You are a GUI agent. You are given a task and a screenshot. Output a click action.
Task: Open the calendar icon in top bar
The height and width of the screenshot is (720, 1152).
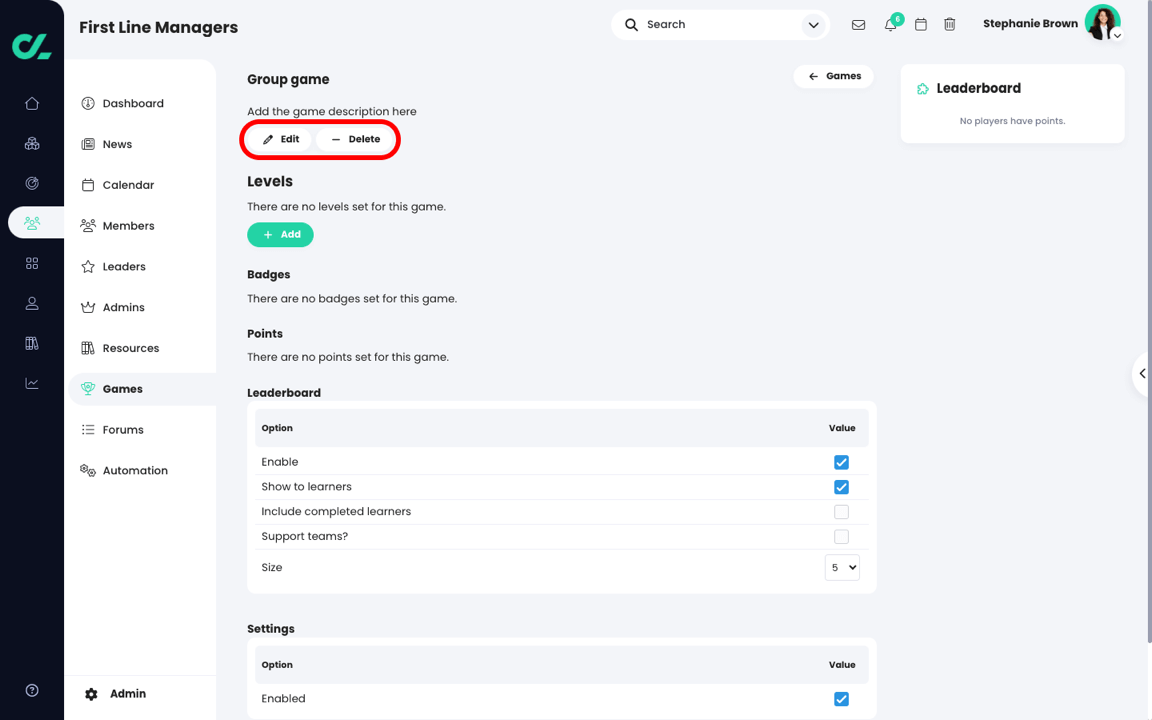921,25
